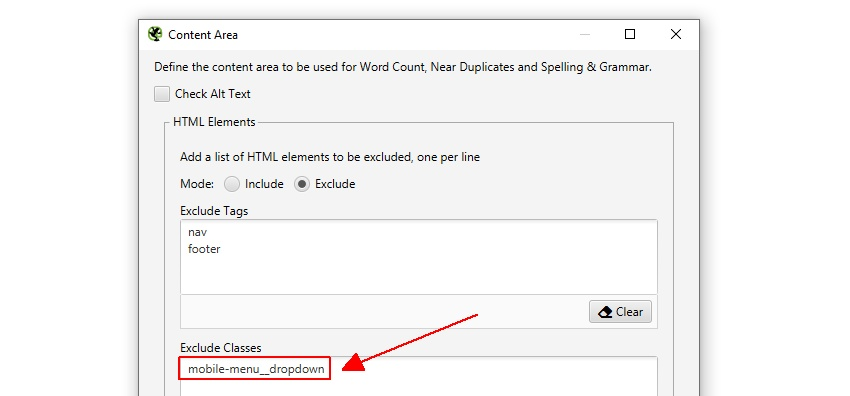Click the Screaming Frog logo in title bar
Image resolution: width=850 pixels, height=396 pixels.
155,34
